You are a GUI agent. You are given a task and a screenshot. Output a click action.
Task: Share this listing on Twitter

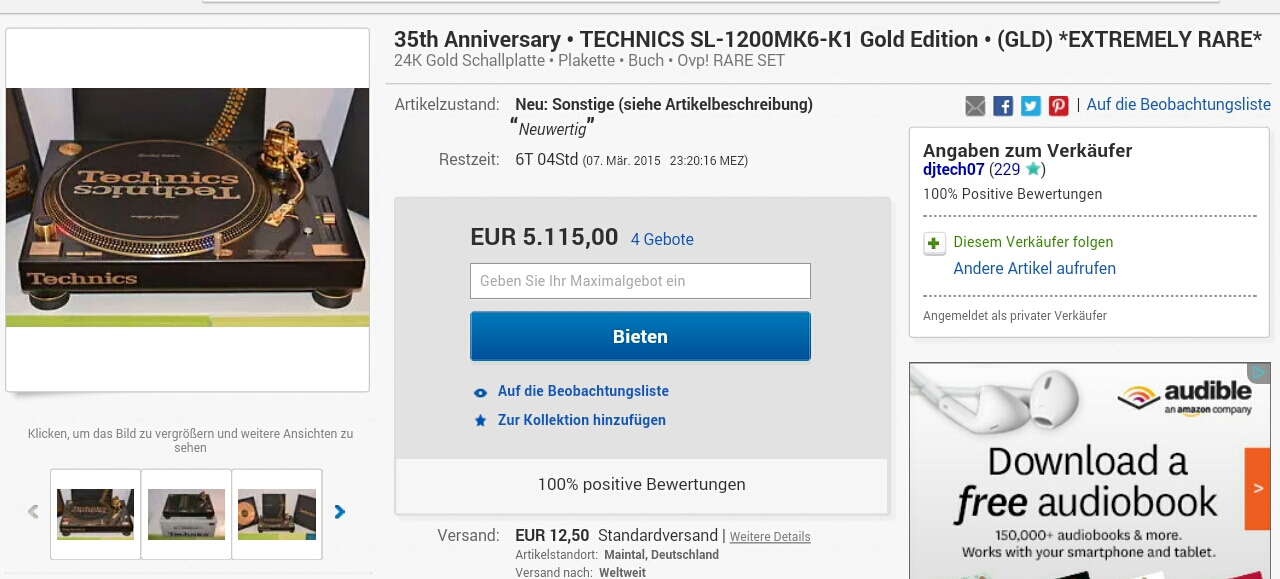(1031, 106)
